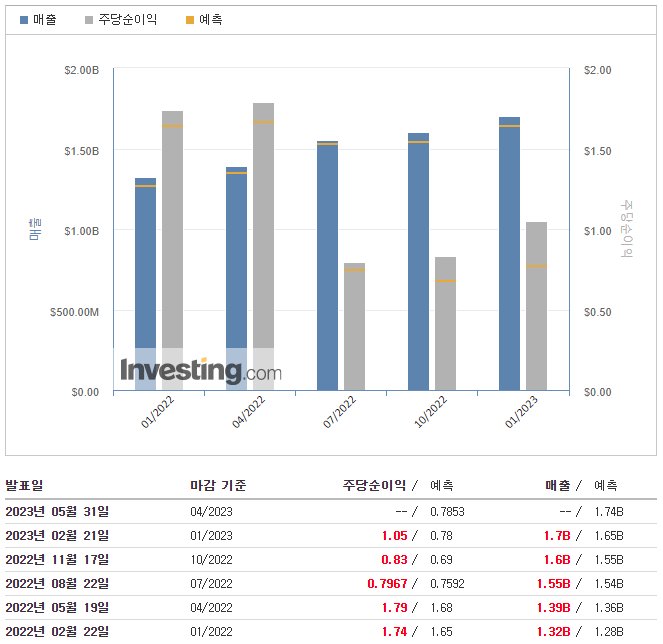Click the $500.00M left axis label
This screenshot has height=644, width=663.
click(74, 312)
